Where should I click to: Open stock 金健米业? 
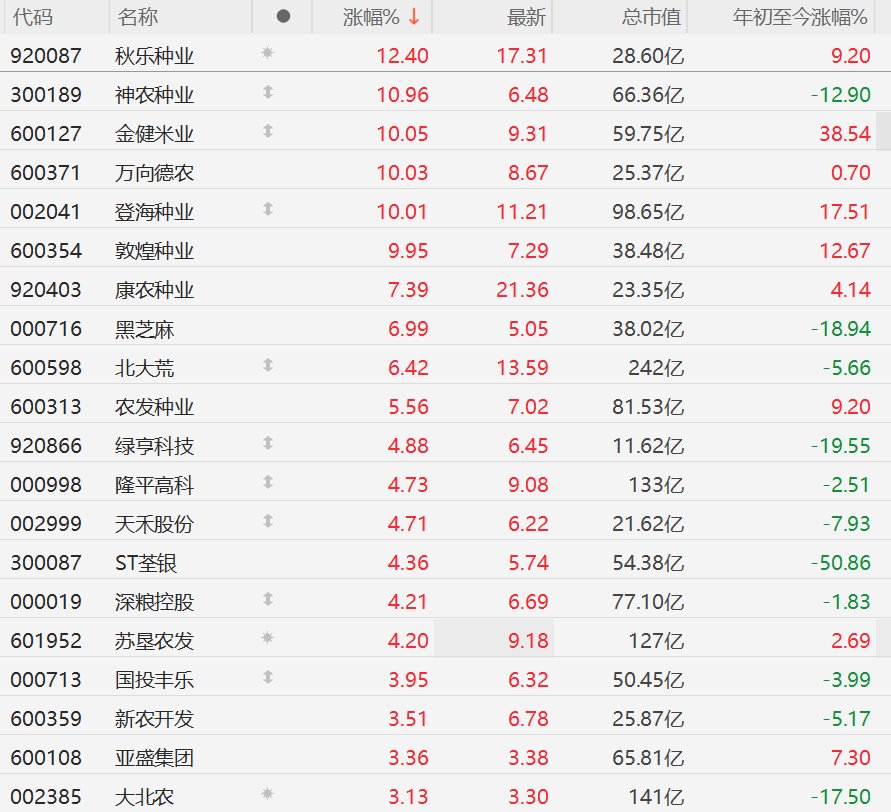coord(155,134)
